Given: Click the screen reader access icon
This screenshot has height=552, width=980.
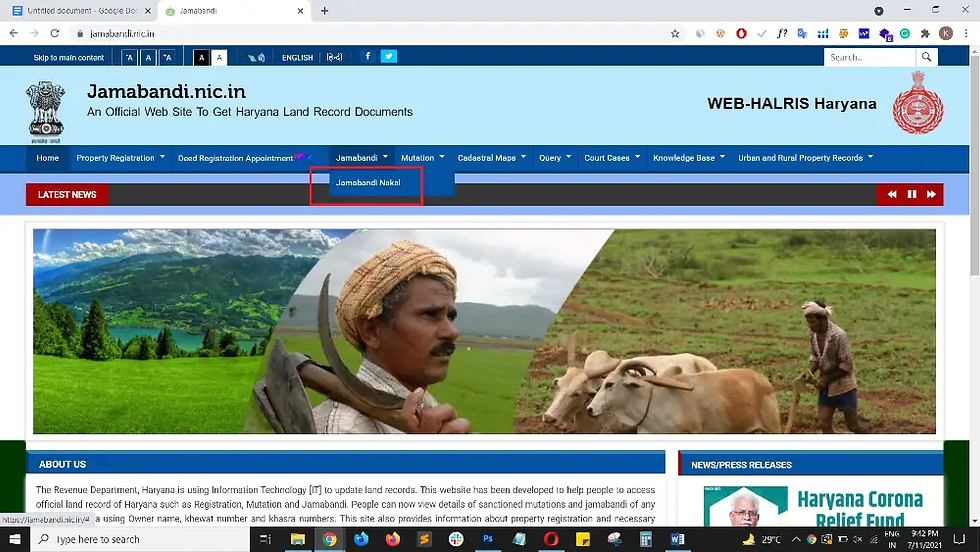Looking at the screenshot, I should 256,58.
